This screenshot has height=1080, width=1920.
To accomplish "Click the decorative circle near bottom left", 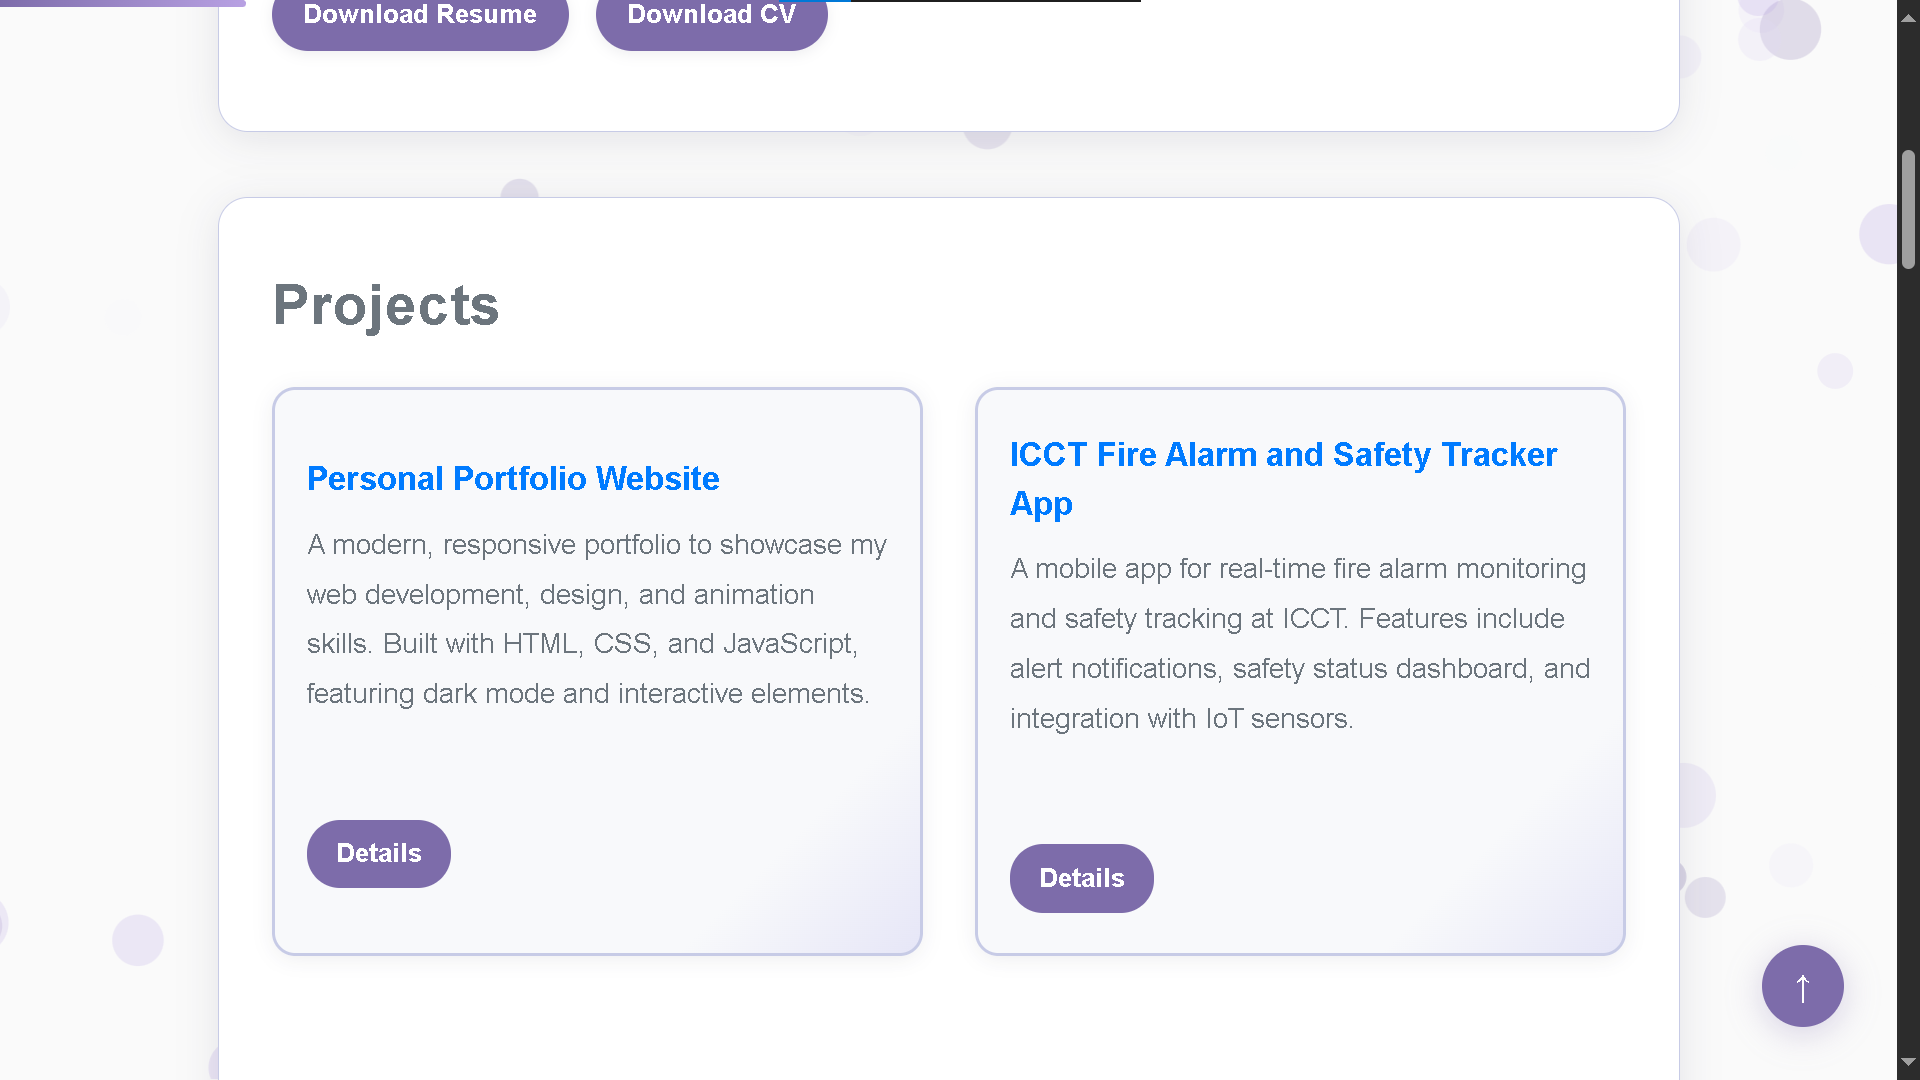I will (x=137, y=939).
